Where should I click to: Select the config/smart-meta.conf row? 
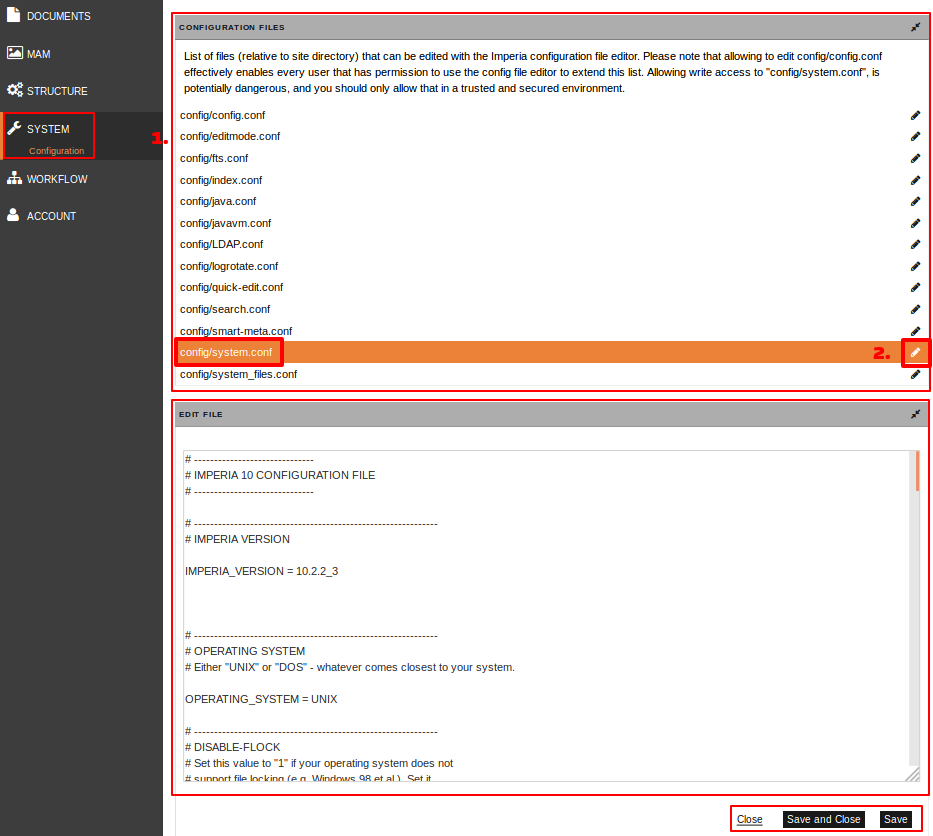point(552,331)
